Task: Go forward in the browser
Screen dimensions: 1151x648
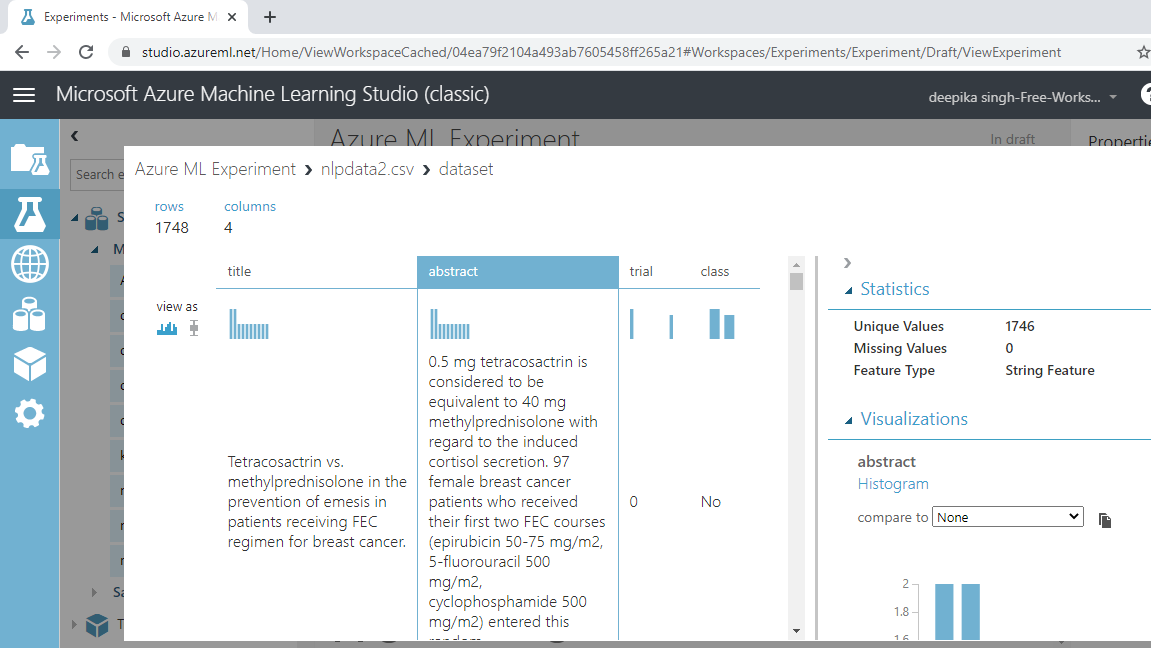Action: [54, 52]
